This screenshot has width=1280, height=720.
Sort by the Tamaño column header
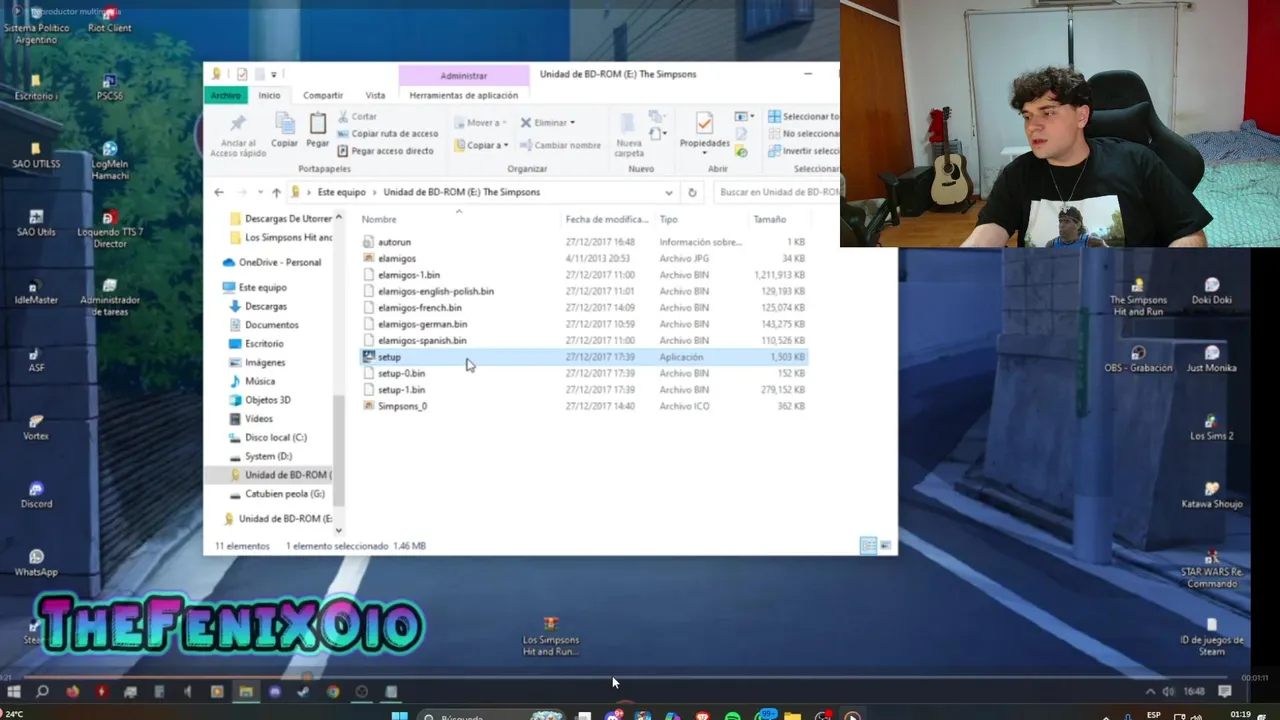point(769,219)
